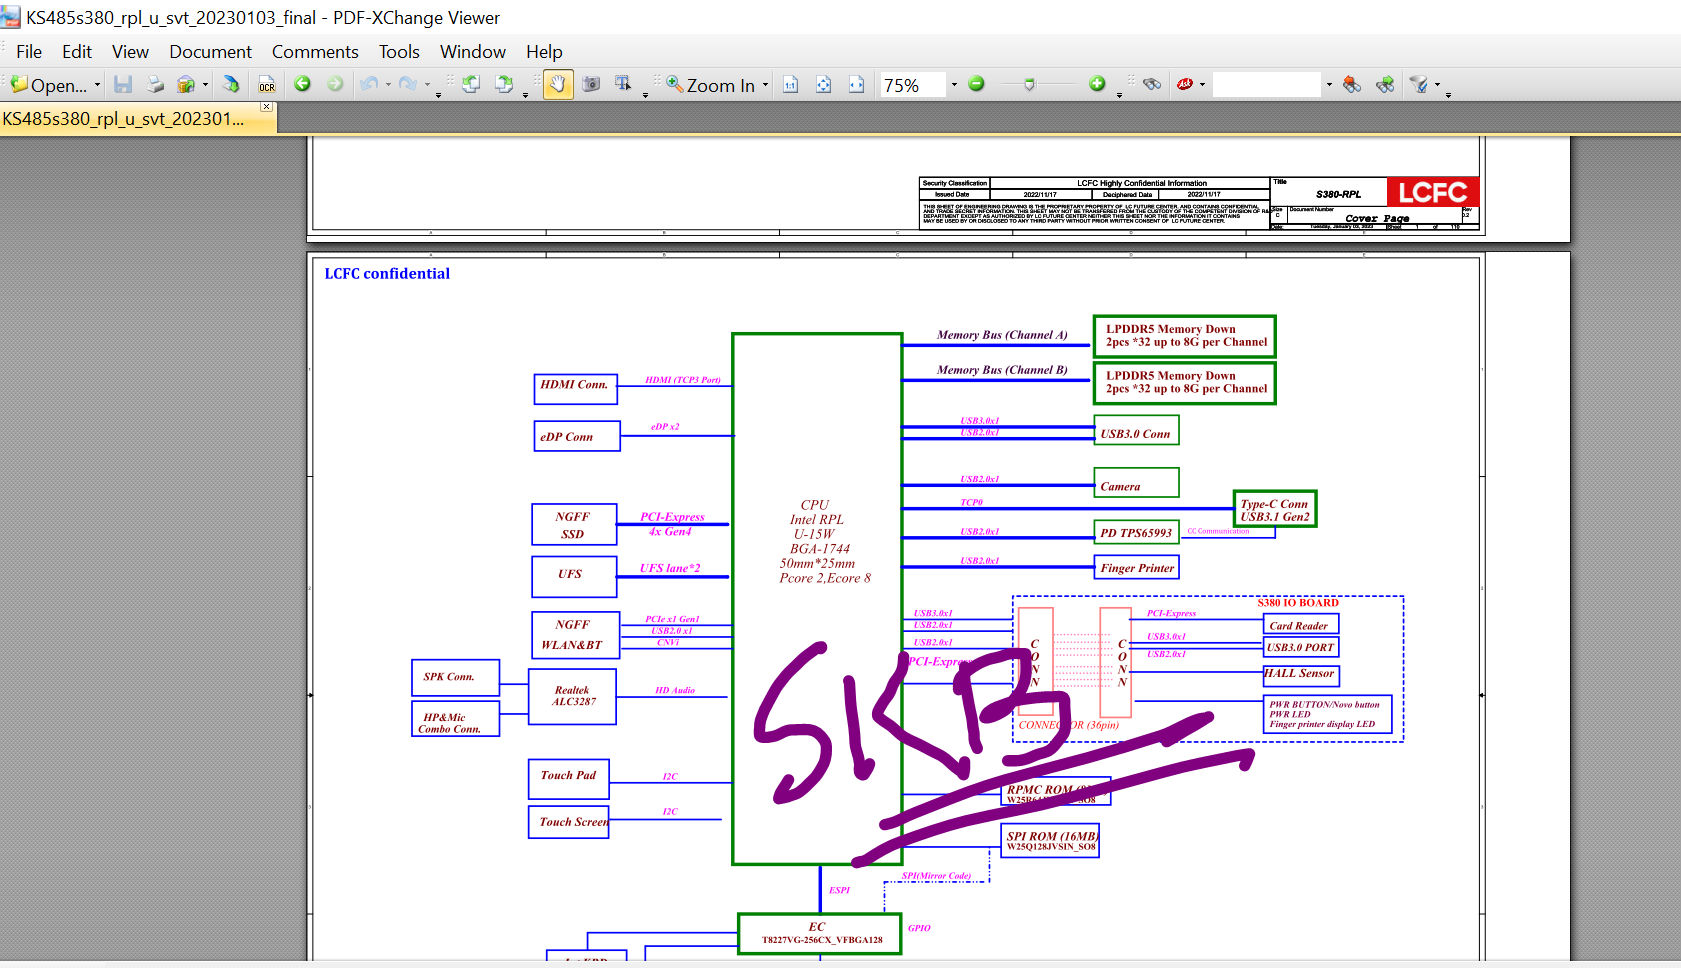Click the 'SPI ROM (16MB)' block
Image resolution: width=1681 pixels, height=968 pixels.
1051,841
